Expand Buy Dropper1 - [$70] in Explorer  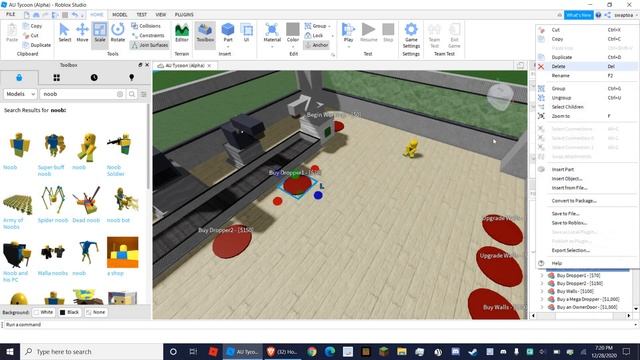tap(542, 276)
